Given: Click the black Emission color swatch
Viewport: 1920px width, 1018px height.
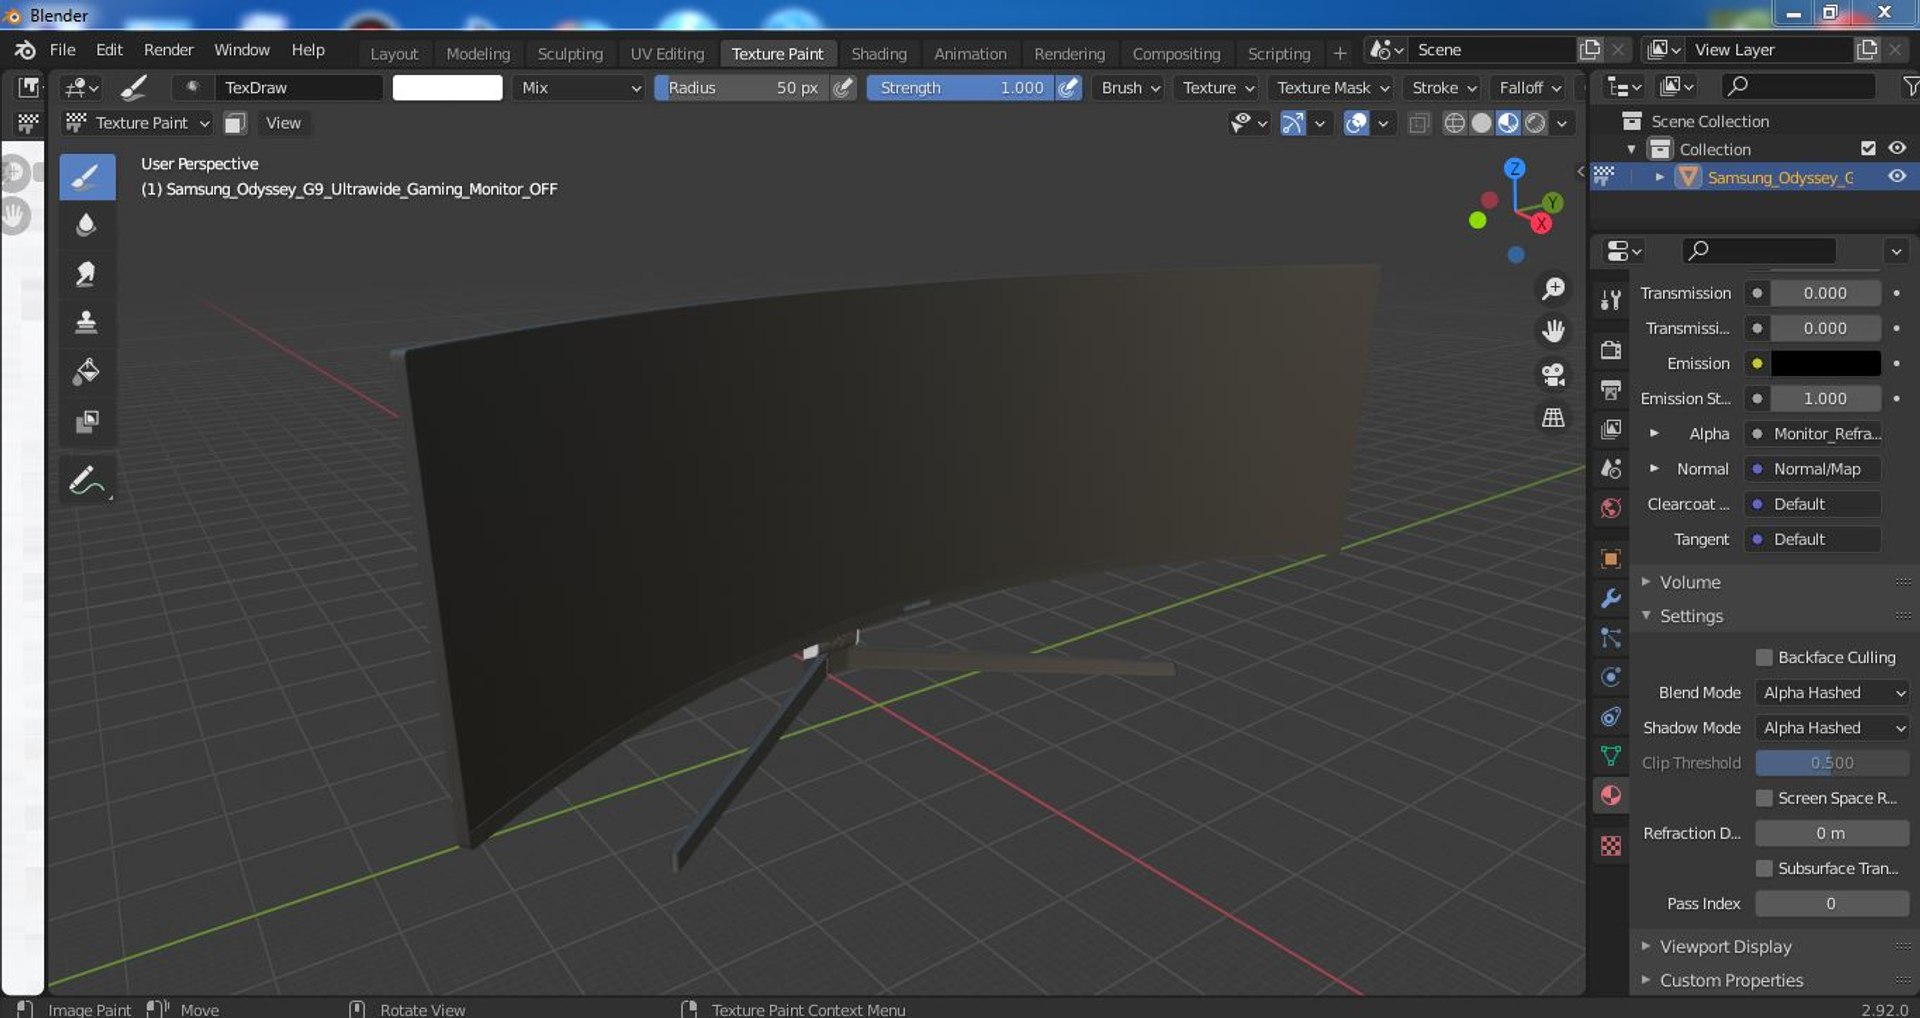Looking at the screenshot, I should click(x=1825, y=363).
